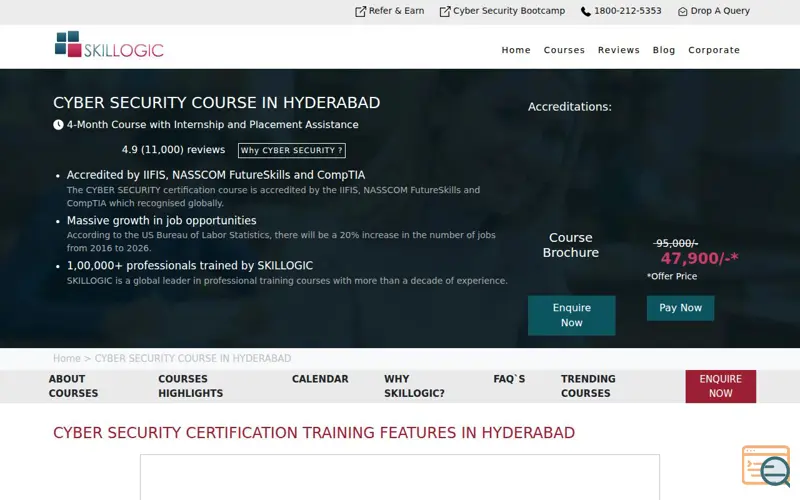The width and height of the screenshot is (800, 500).
Task: Switch to the Trending Courses tab
Action: 588,386
